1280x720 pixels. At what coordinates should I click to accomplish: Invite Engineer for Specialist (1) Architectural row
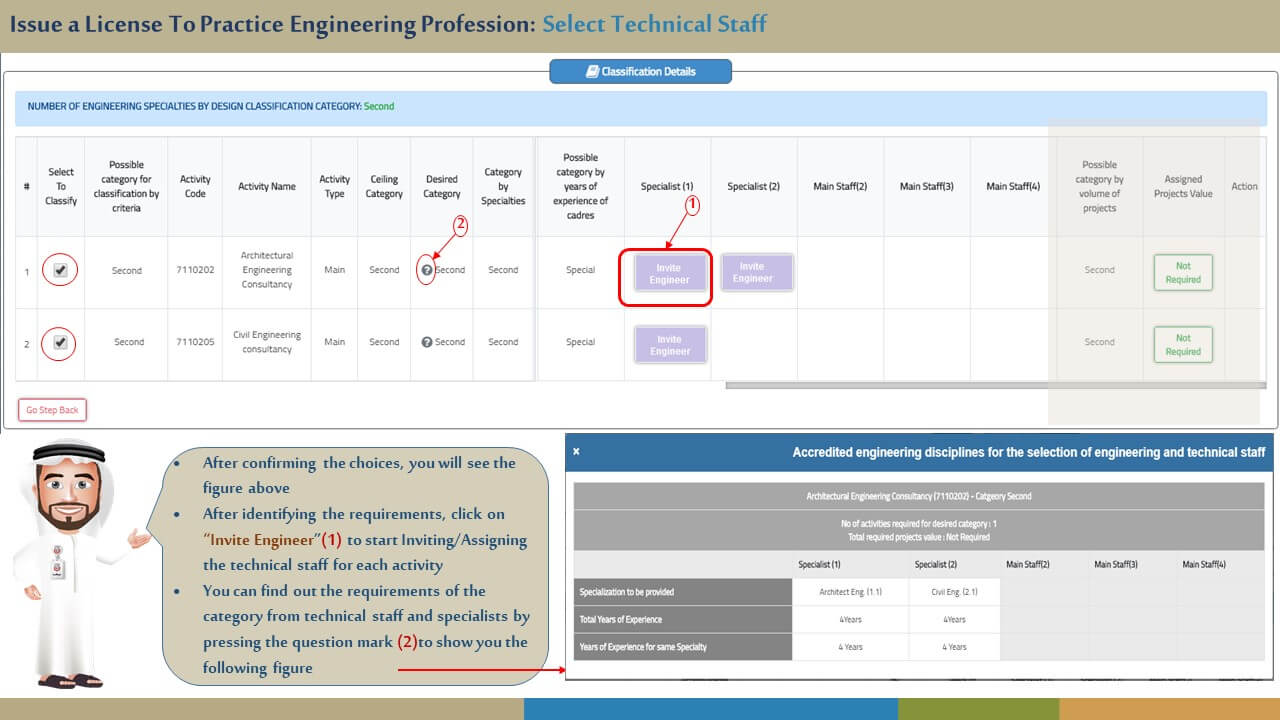[x=669, y=273]
